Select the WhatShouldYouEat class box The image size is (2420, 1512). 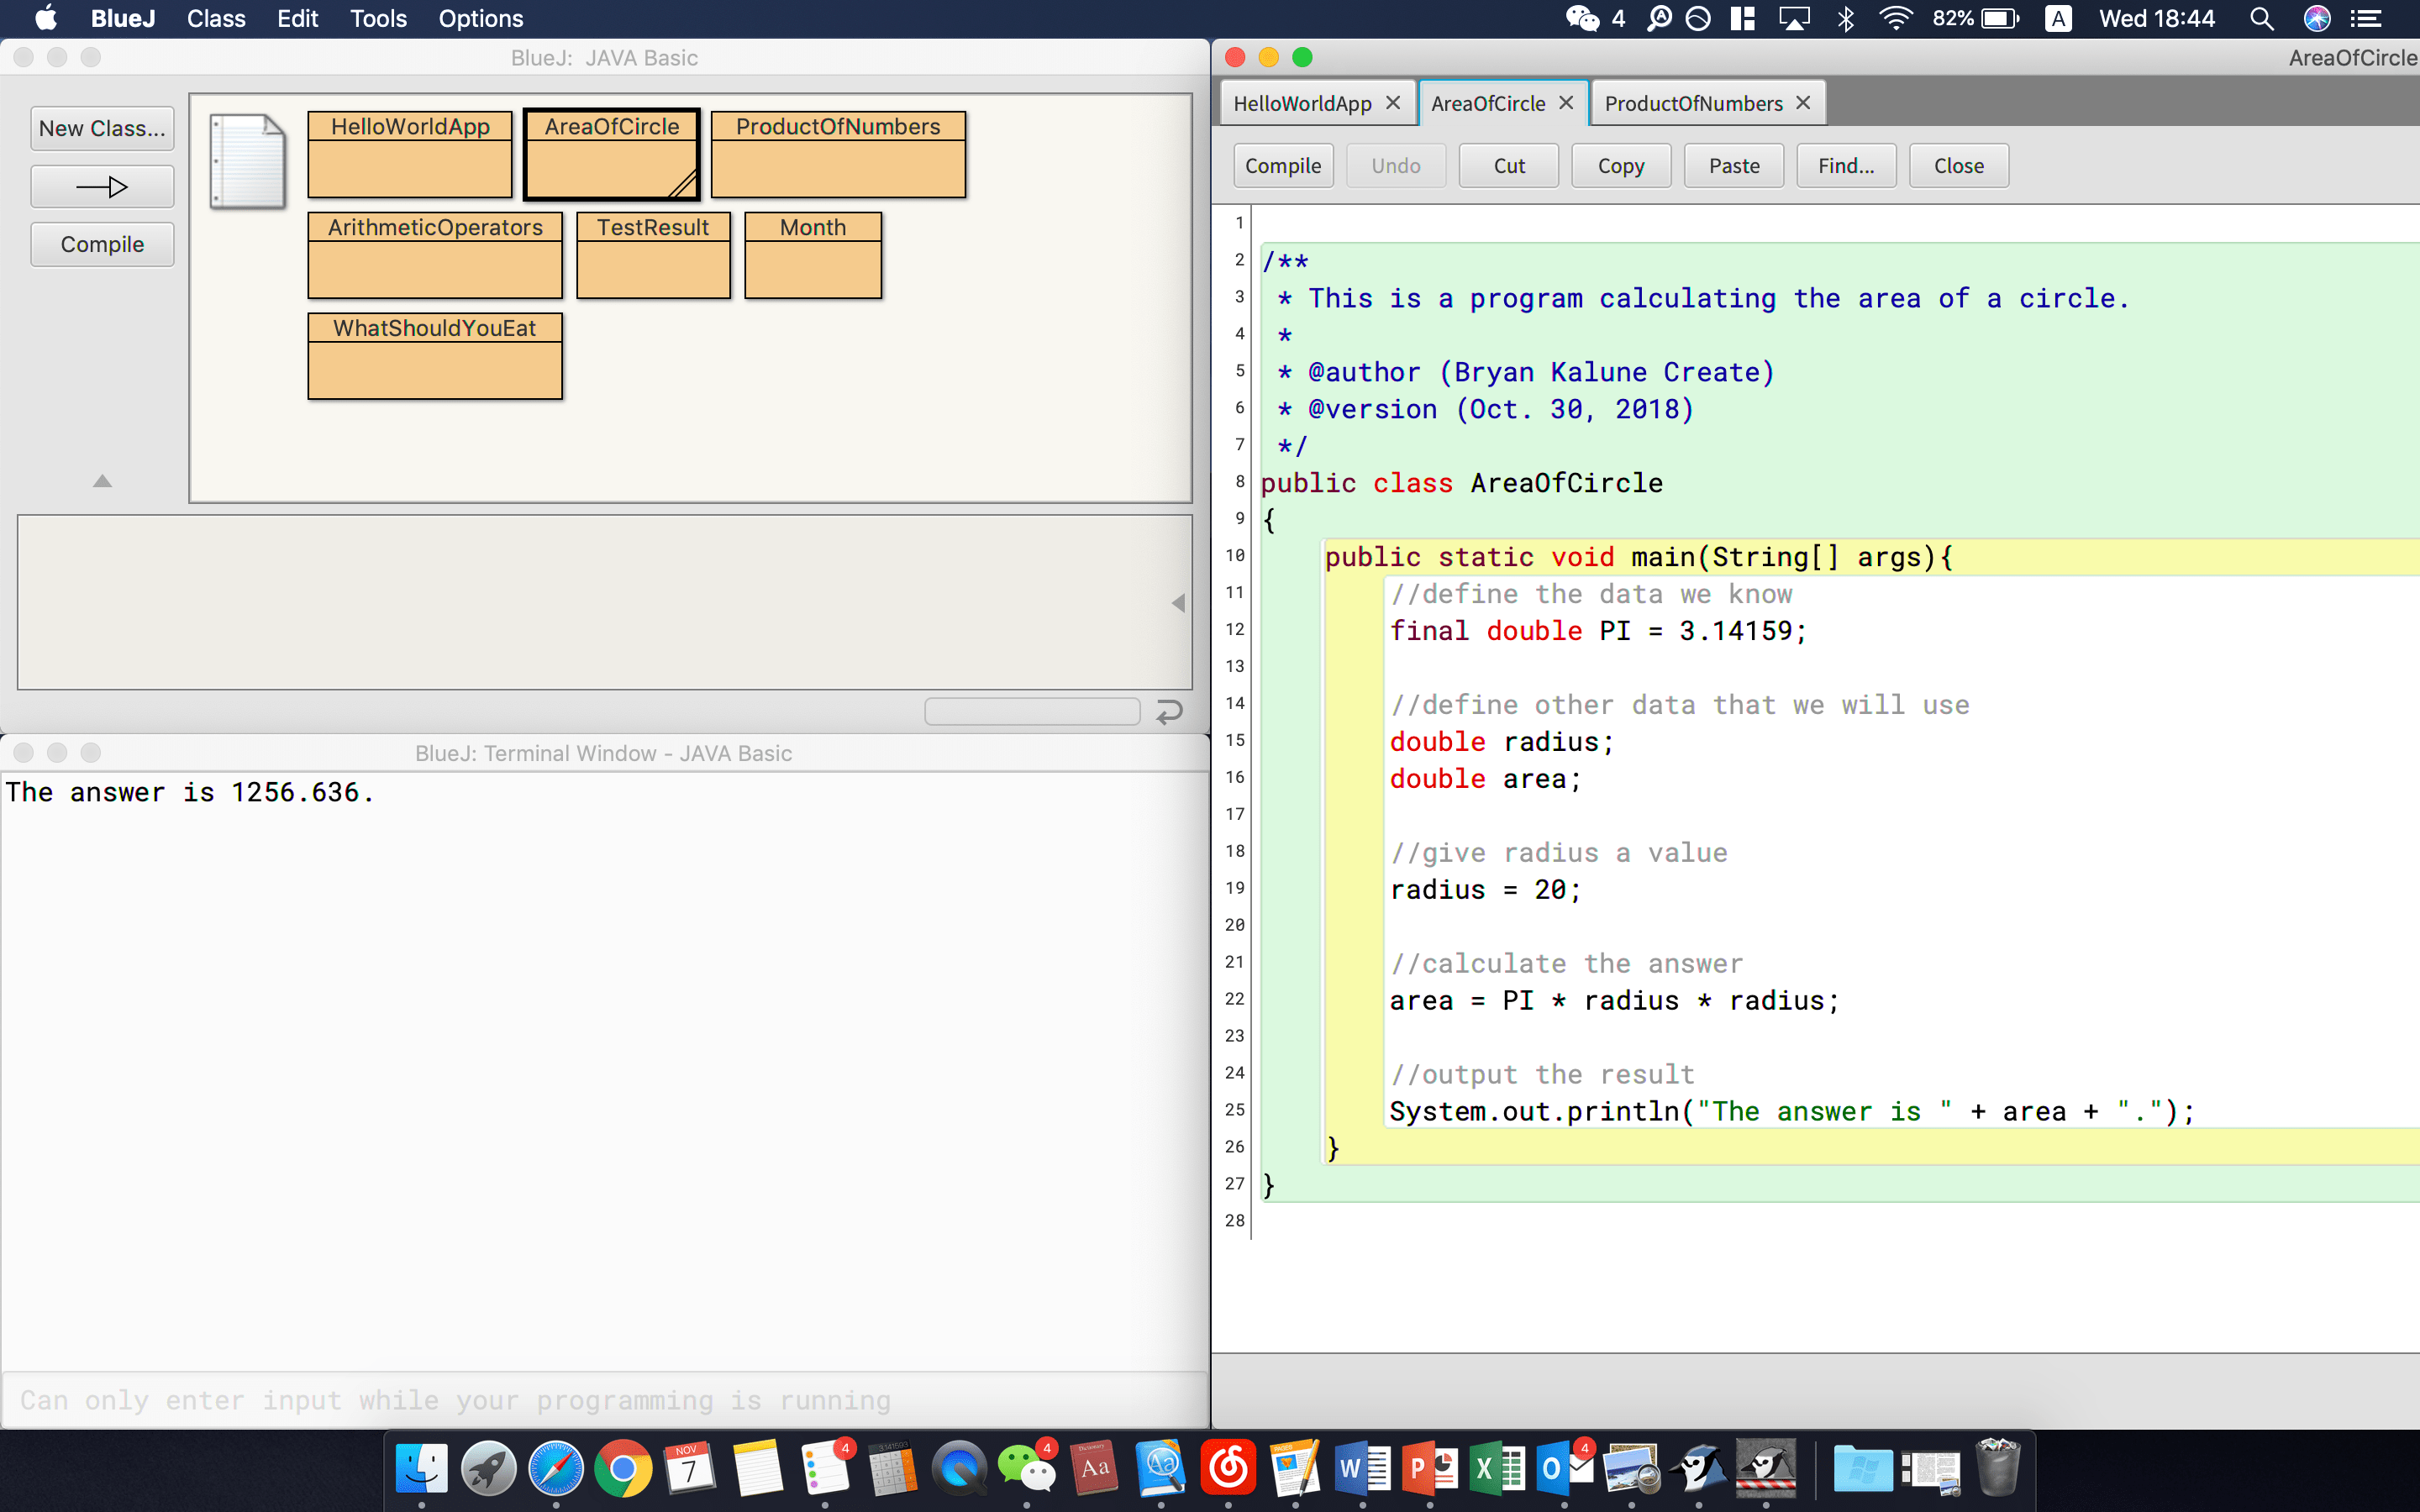point(434,356)
